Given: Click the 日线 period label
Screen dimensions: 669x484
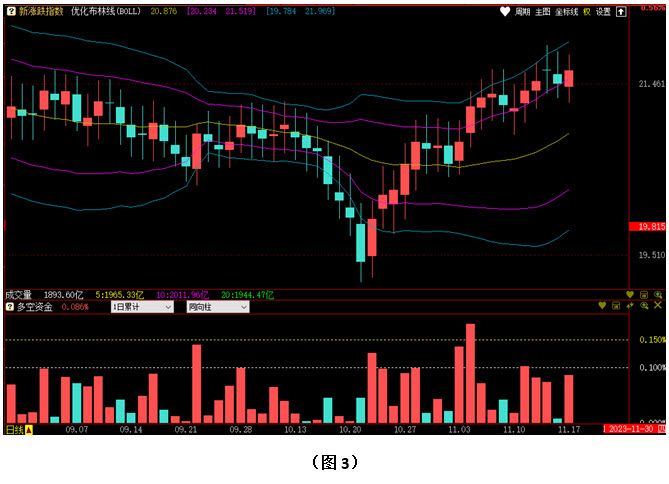Looking at the screenshot, I should [x=15, y=429].
